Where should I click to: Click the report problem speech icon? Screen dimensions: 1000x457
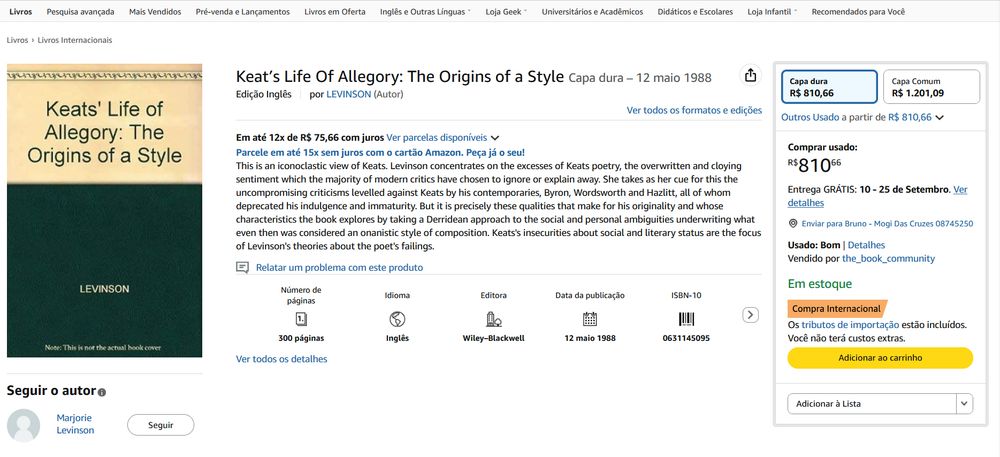242,267
